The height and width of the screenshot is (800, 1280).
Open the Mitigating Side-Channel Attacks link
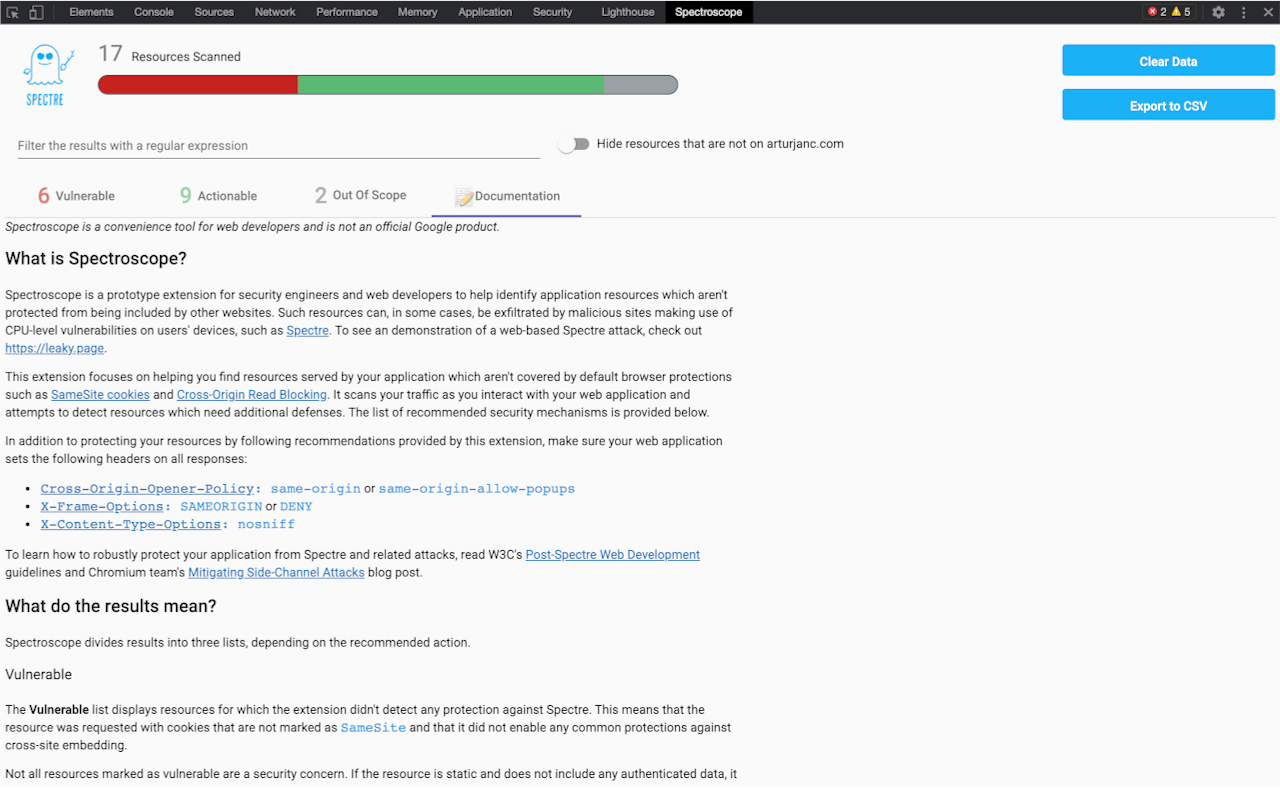coord(276,572)
